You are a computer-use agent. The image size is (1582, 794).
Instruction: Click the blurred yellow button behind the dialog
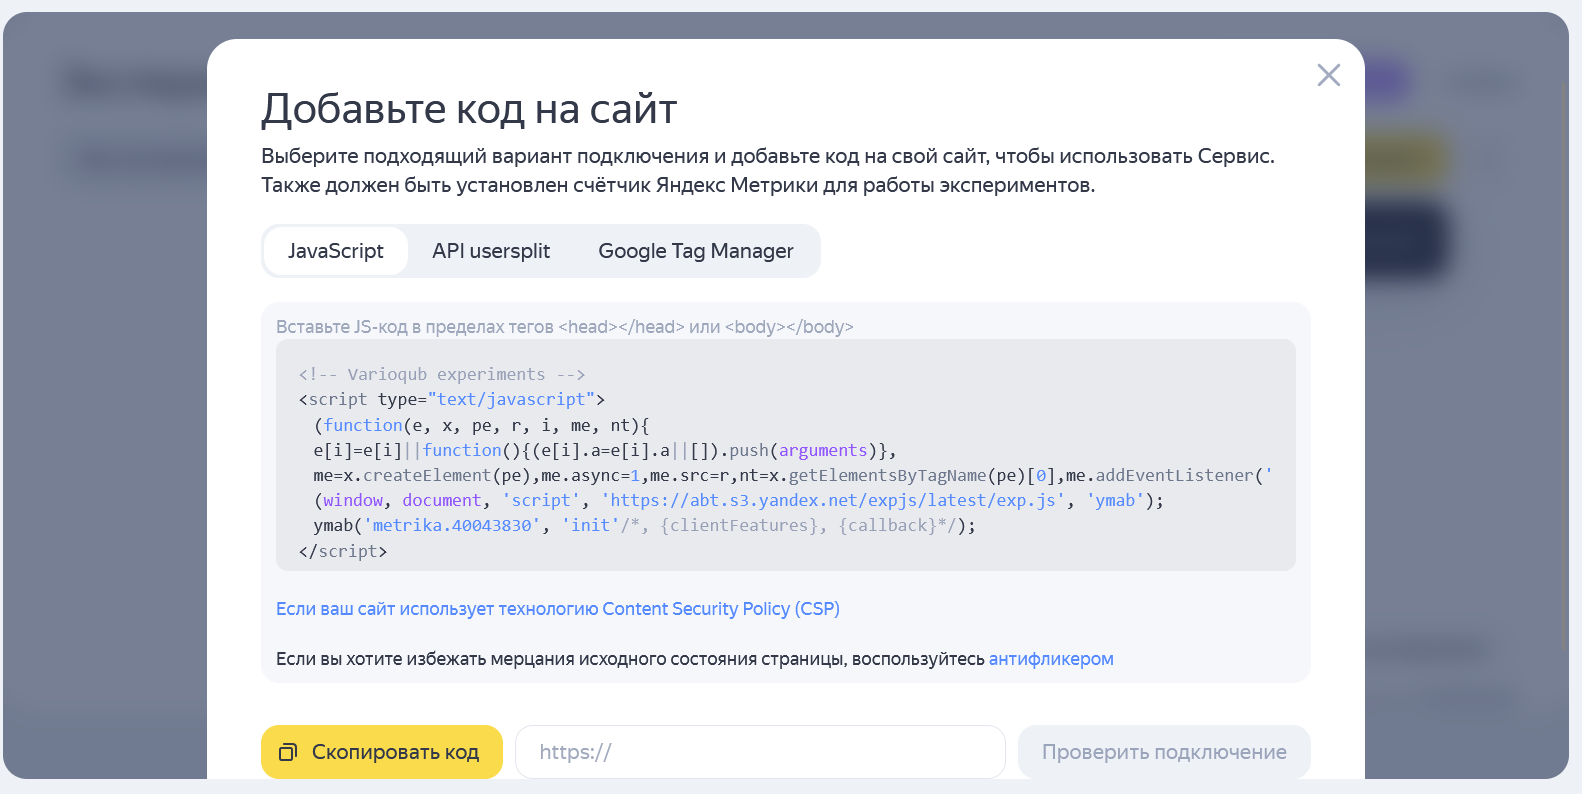coord(1407,158)
